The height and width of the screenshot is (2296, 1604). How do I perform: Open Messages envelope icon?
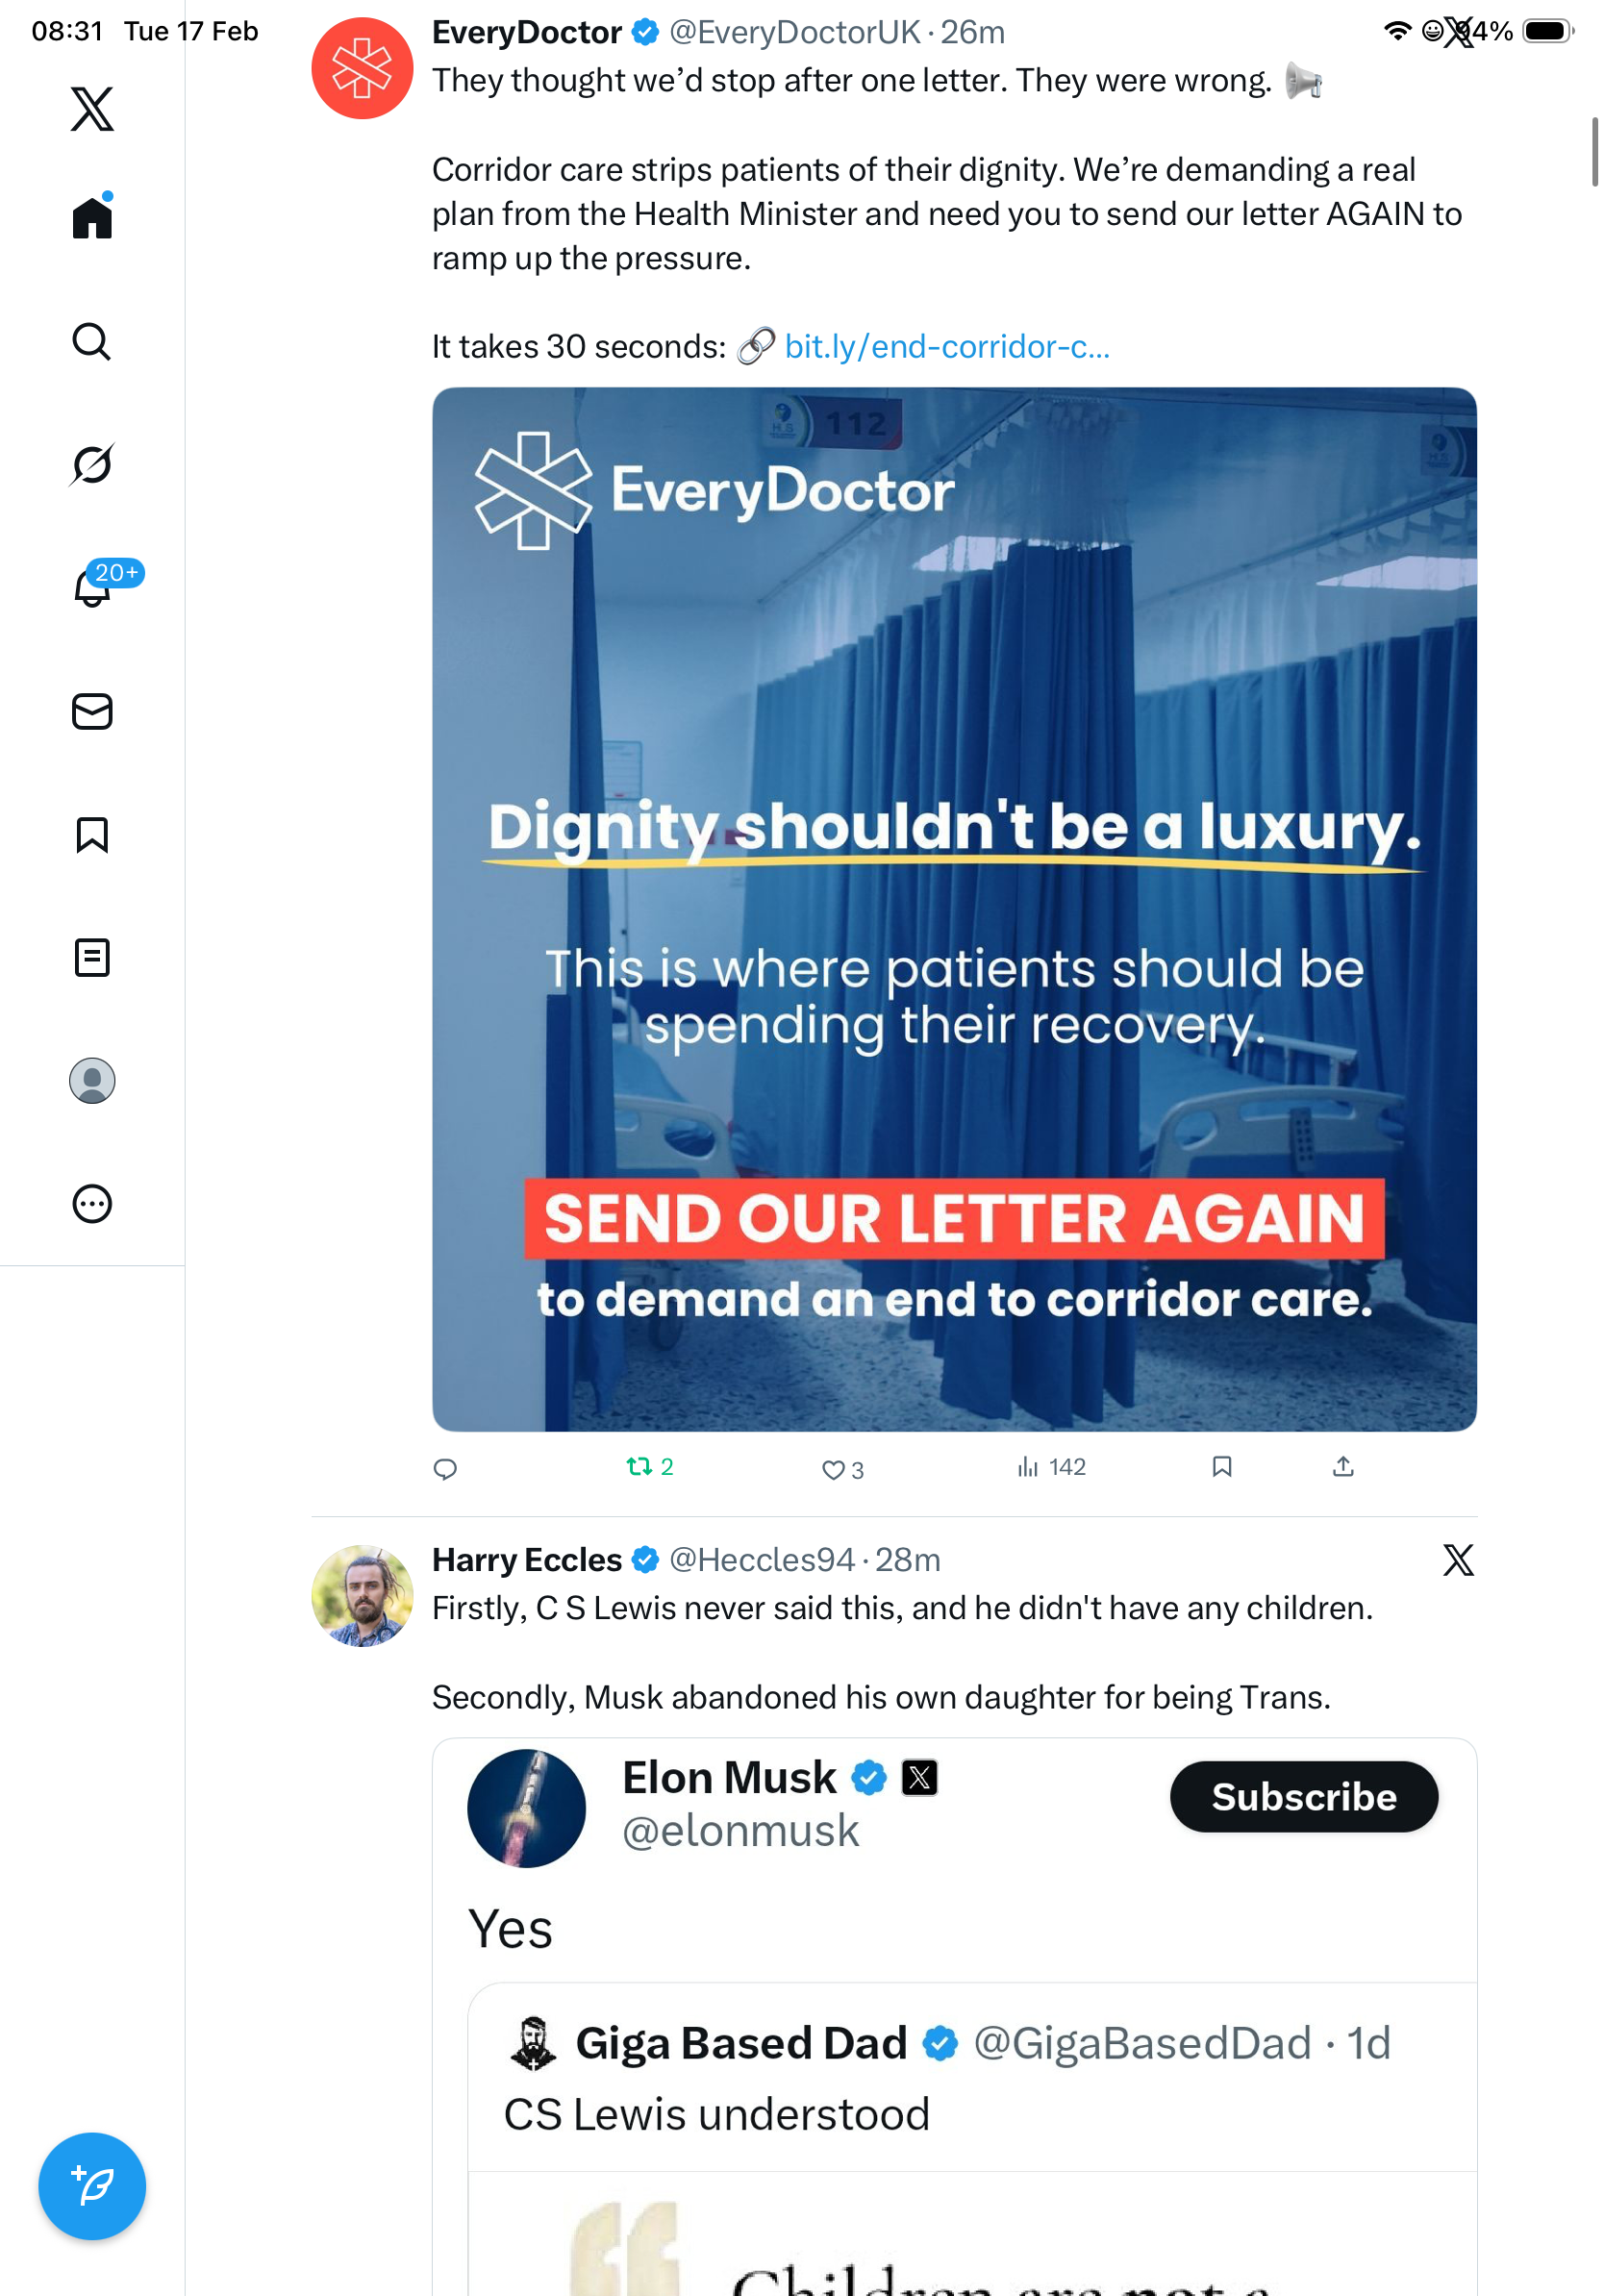[x=92, y=711]
